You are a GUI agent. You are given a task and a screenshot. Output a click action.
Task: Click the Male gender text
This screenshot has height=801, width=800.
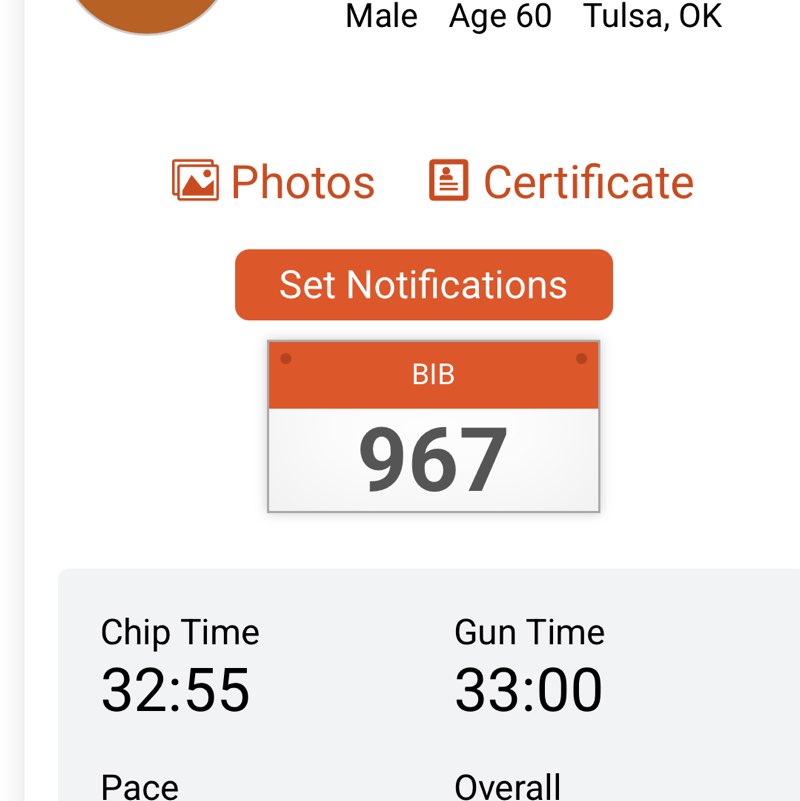(381, 16)
